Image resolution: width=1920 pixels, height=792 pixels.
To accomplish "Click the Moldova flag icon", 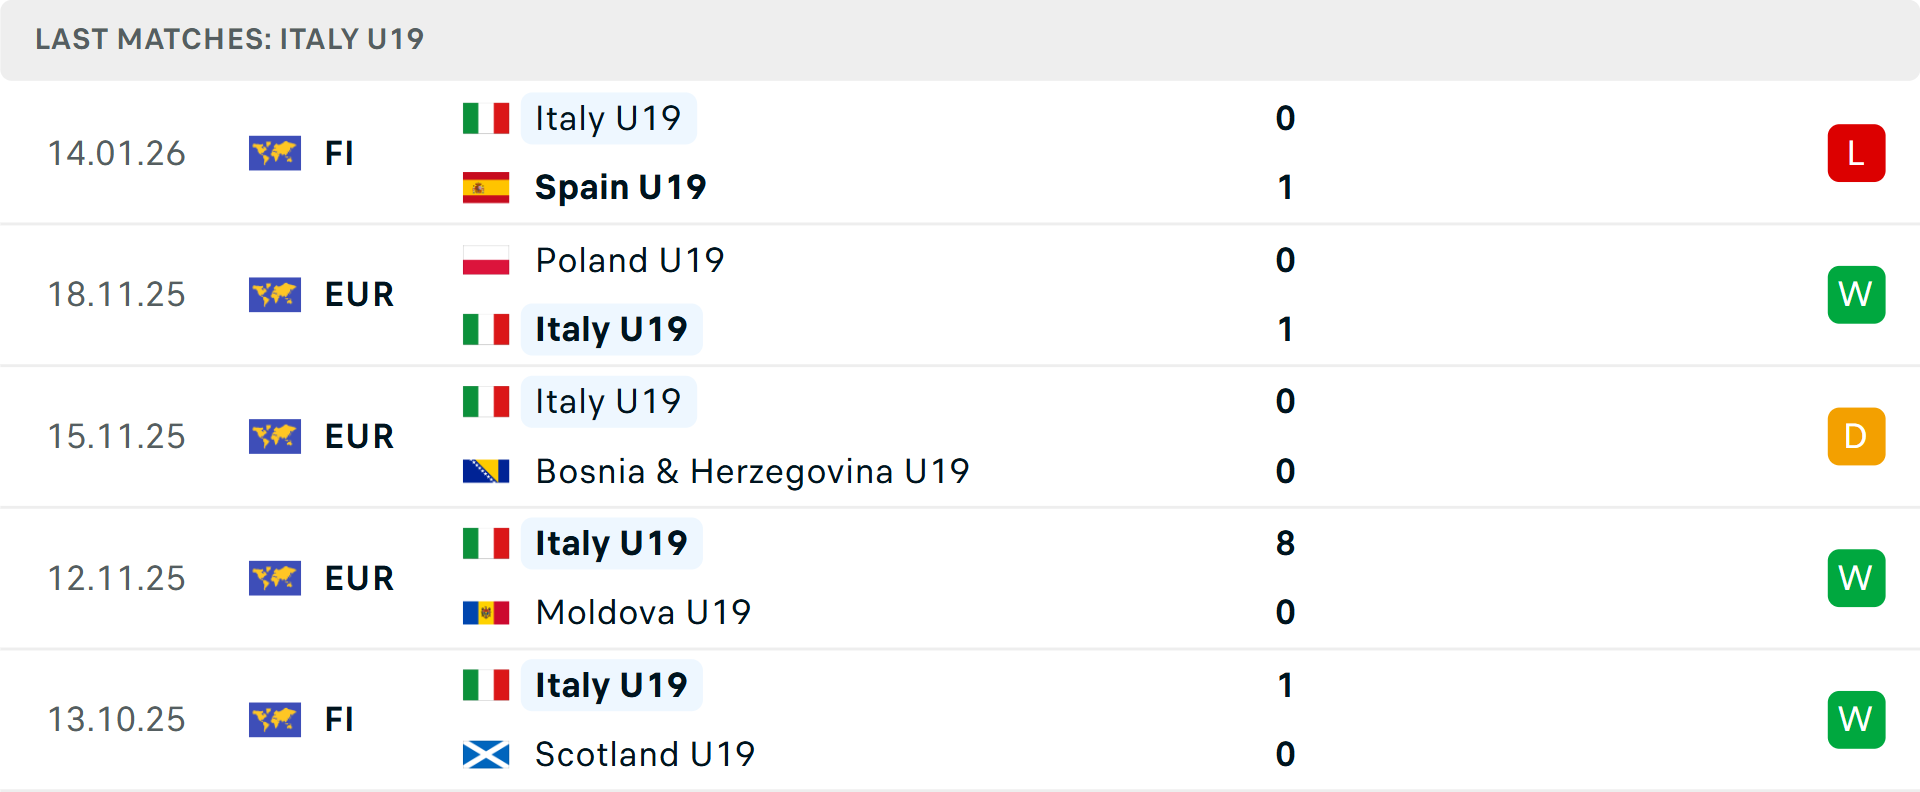I will click(486, 612).
